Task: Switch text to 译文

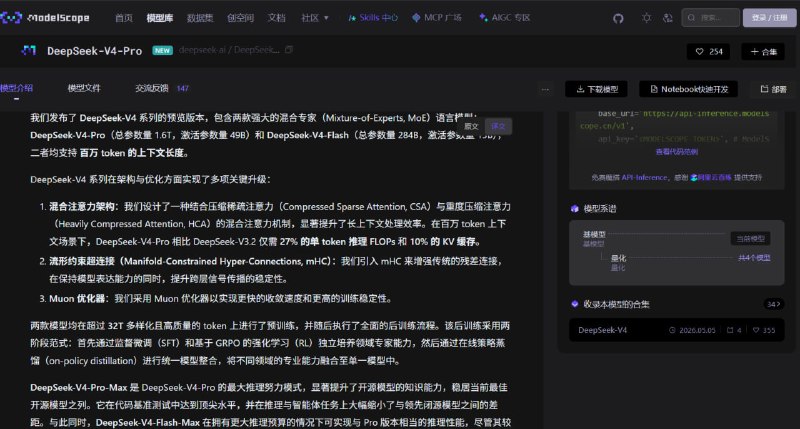Action: click(x=498, y=127)
